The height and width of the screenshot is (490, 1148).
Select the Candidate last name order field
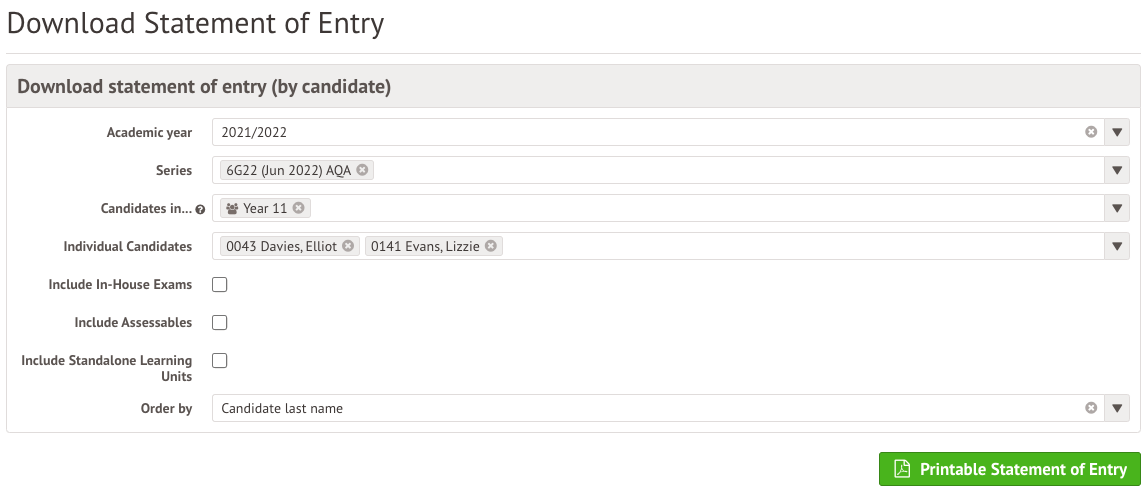(640, 408)
